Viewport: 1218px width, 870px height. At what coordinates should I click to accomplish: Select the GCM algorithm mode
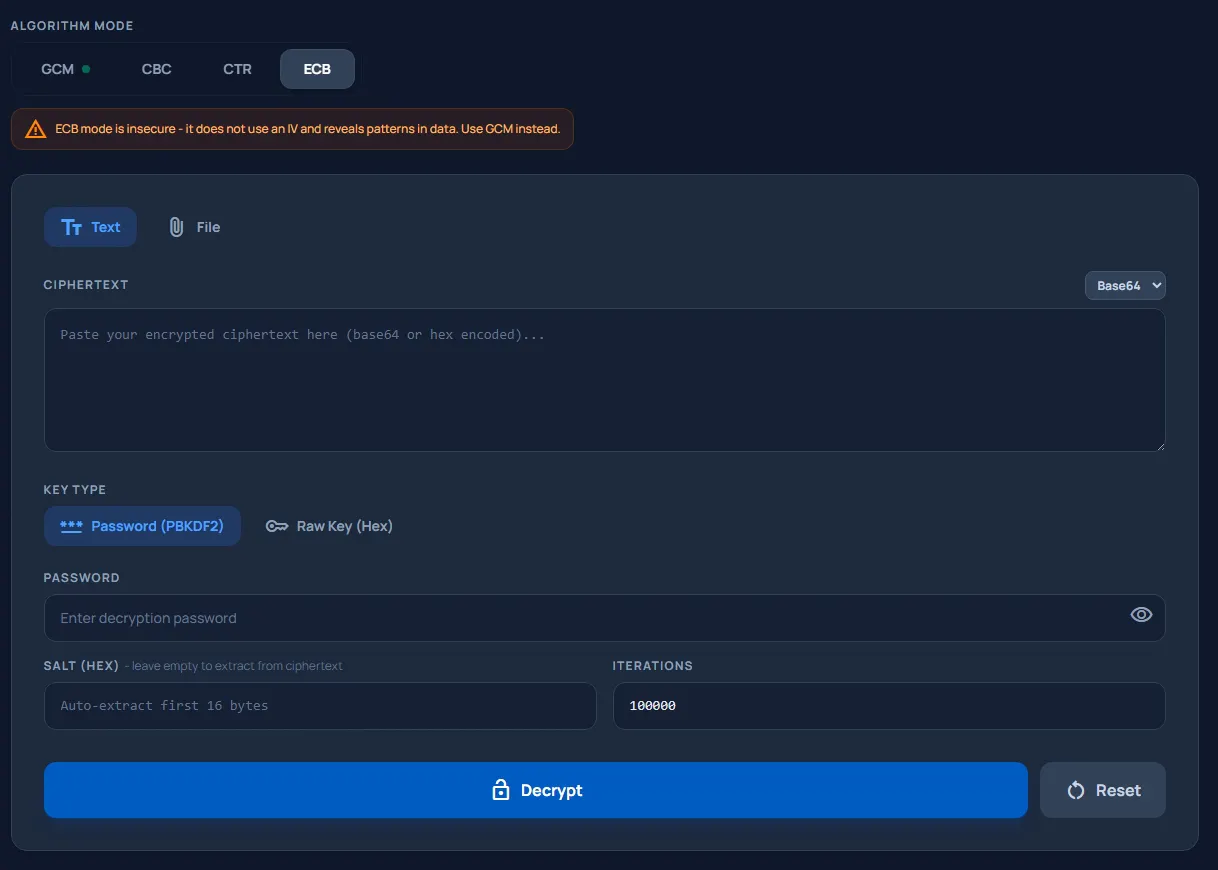tap(65, 69)
